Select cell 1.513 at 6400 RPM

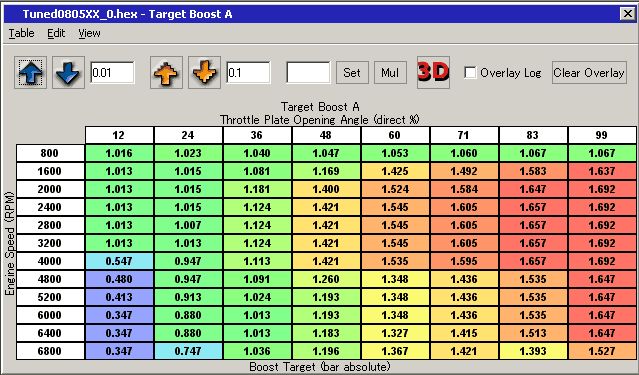533,333
